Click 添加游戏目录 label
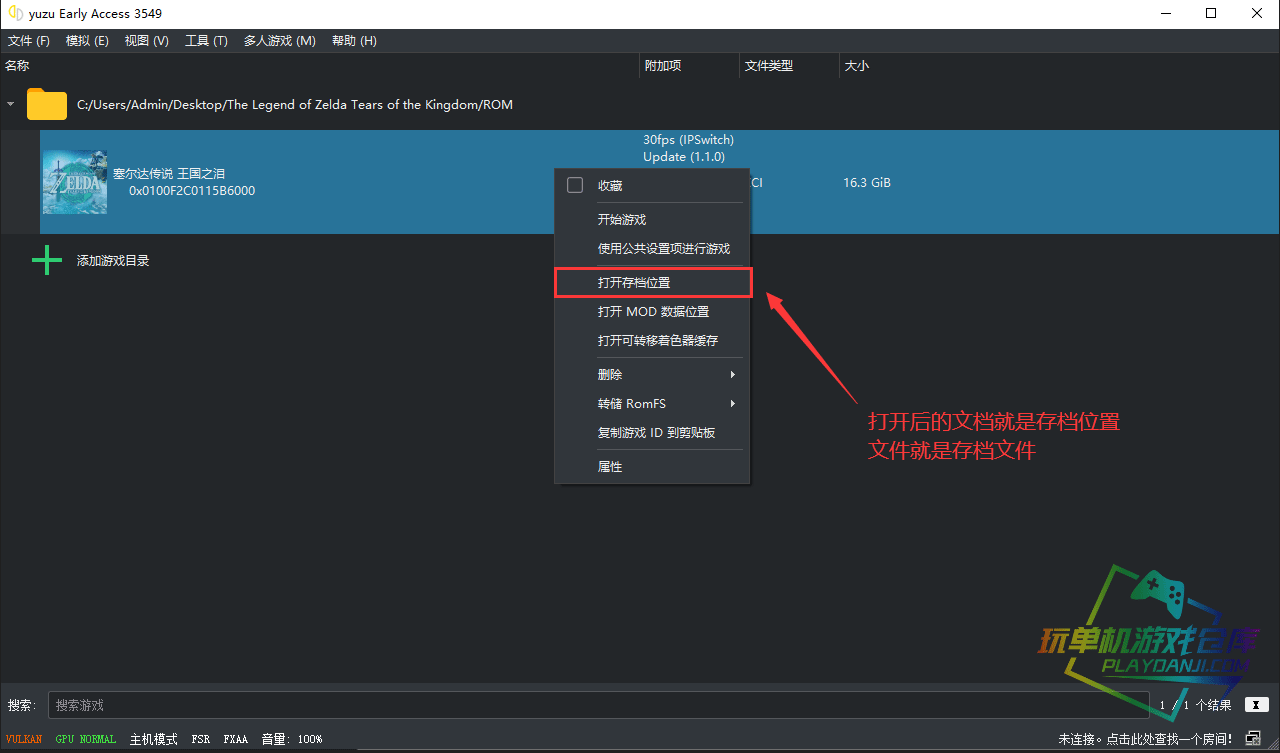Viewport: 1280px width, 753px height. pos(113,261)
